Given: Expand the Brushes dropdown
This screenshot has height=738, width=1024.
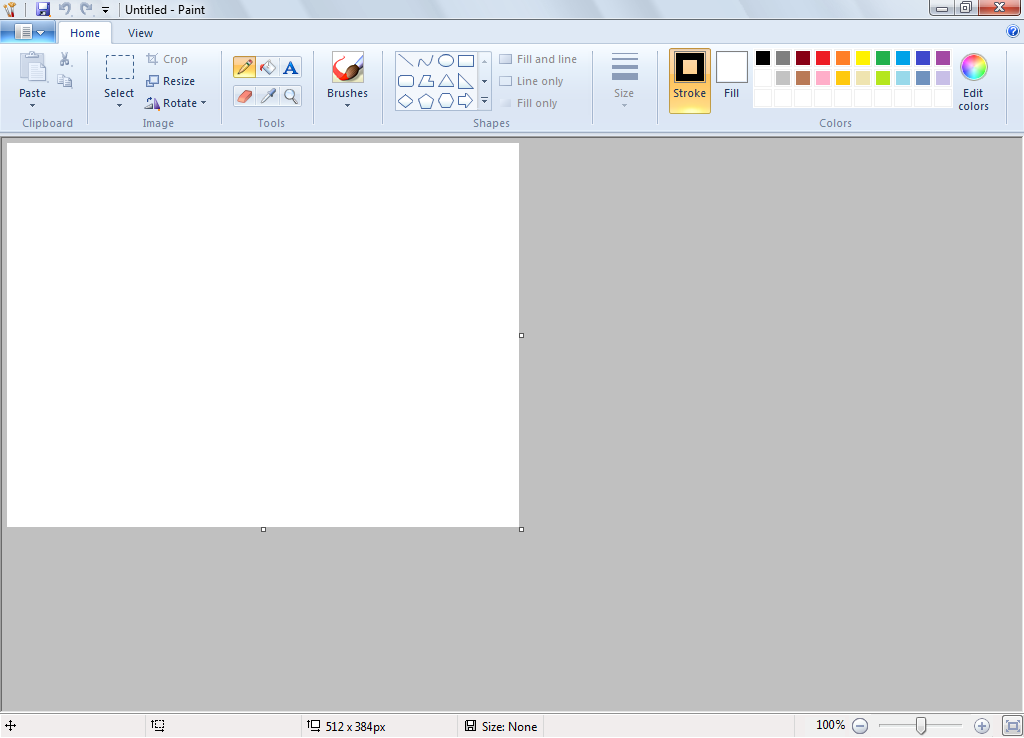Looking at the screenshot, I should click(347, 105).
